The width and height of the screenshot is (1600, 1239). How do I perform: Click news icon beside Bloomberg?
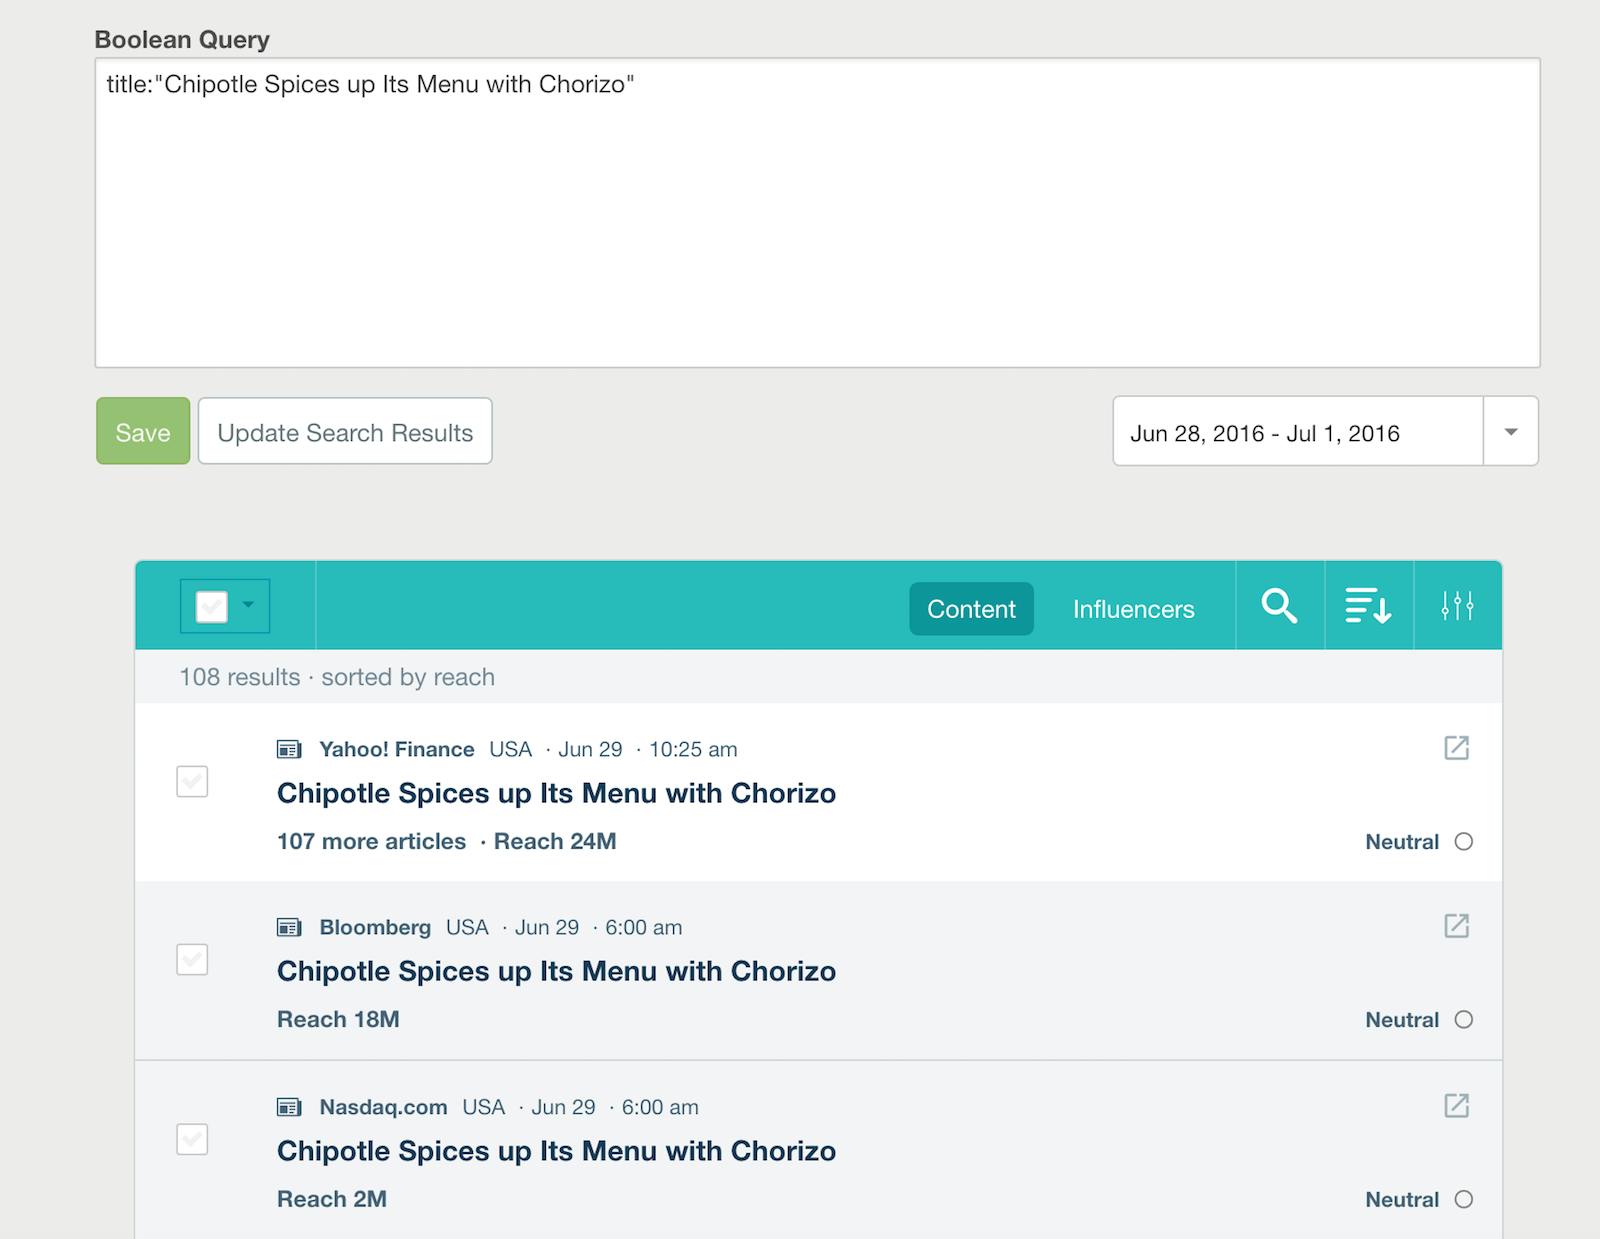[x=289, y=927]
